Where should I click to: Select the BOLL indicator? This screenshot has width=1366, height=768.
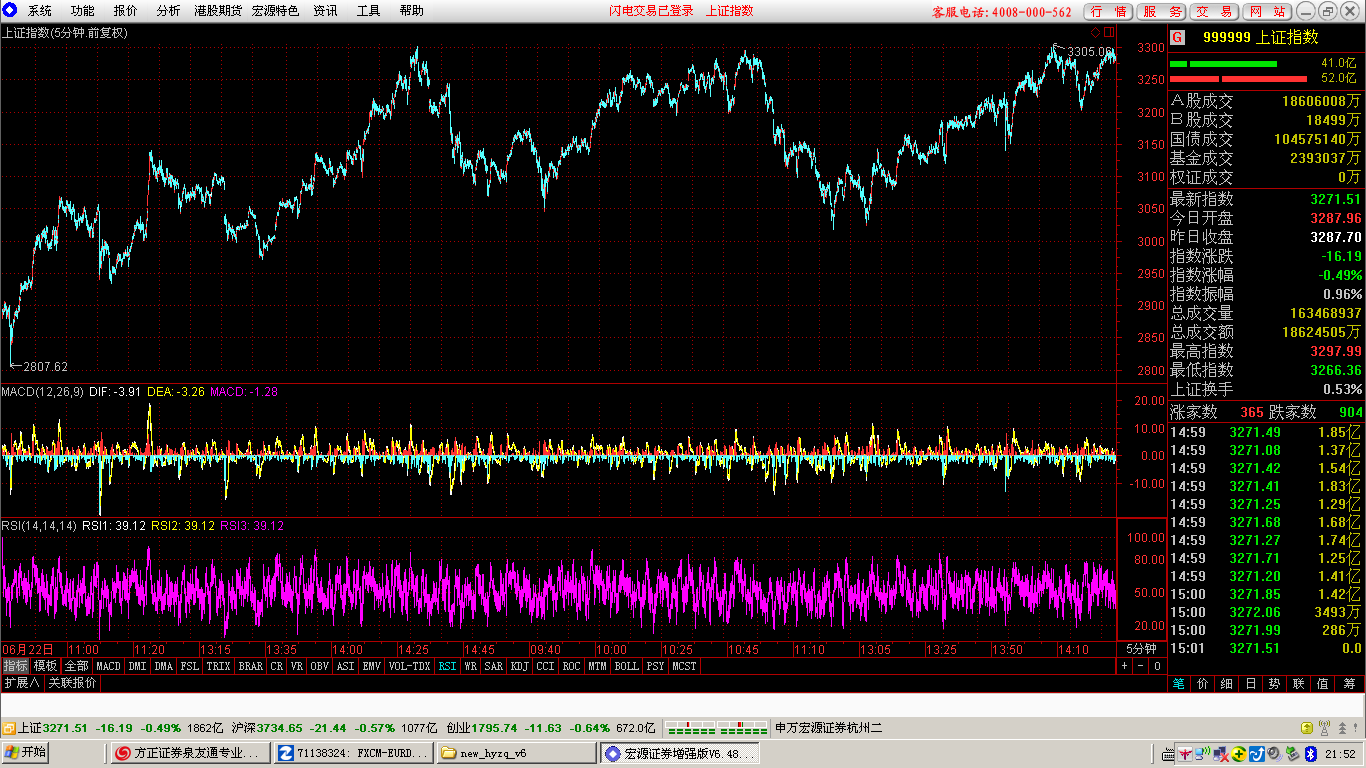[627, 665]
